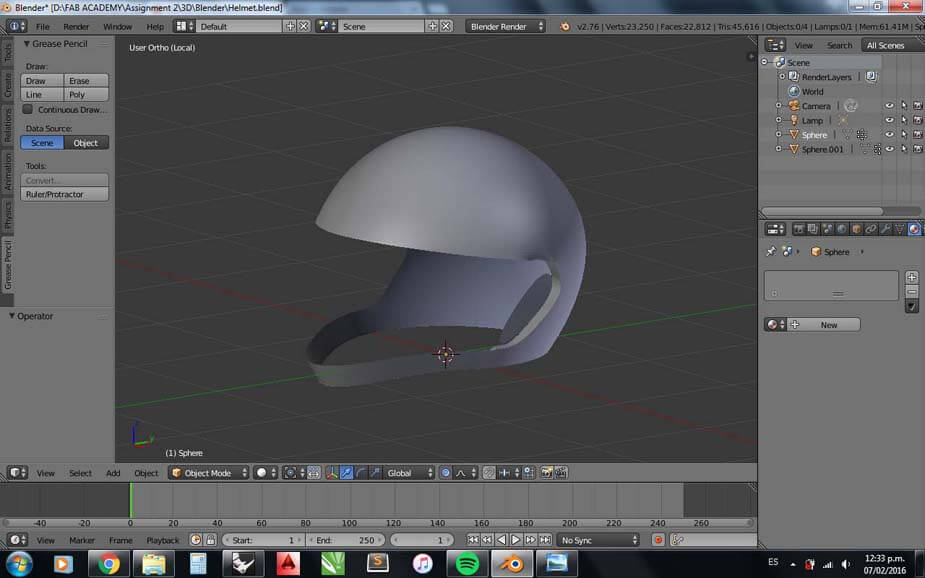
Task: Open the Global orientation dropdown
Action: coord(410,473)
